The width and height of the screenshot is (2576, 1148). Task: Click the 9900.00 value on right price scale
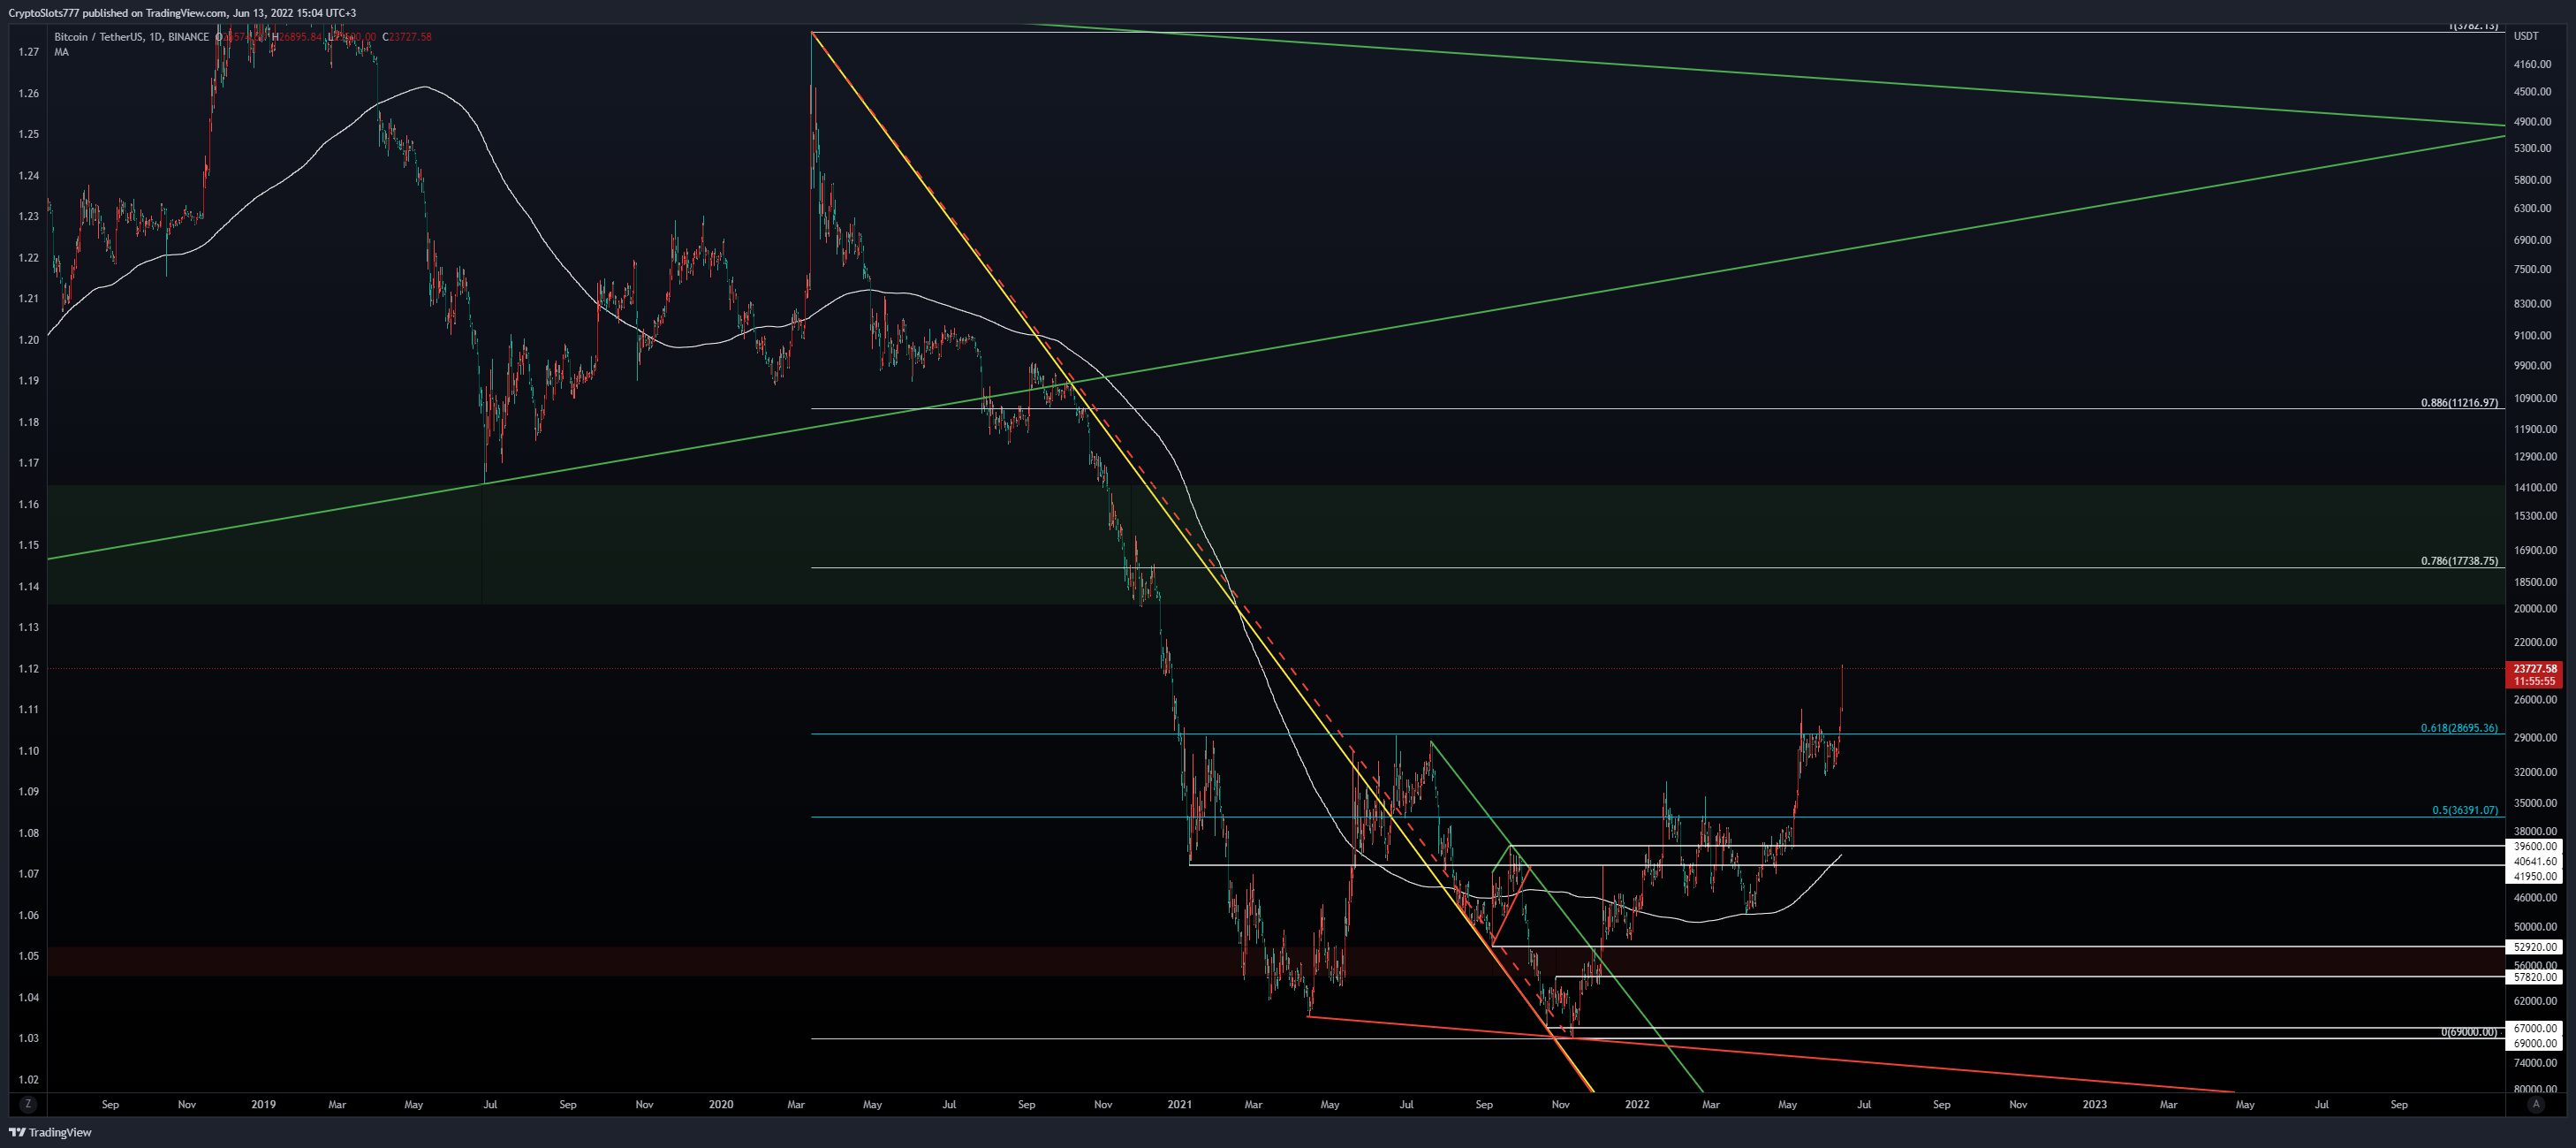(x=2532, y=366)
